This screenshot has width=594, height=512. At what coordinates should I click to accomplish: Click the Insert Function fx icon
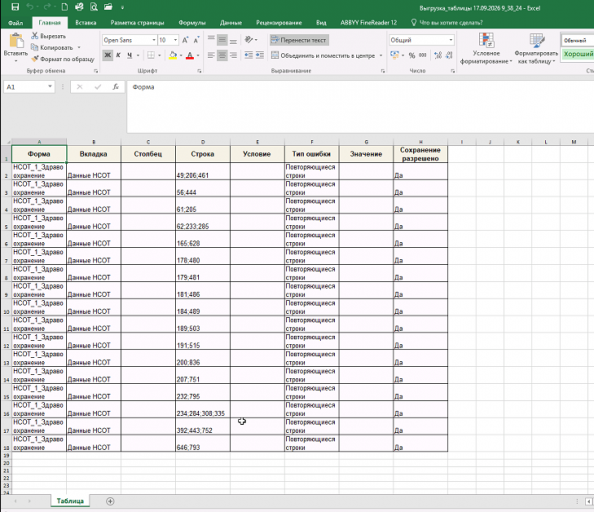[x=116, y=87]
